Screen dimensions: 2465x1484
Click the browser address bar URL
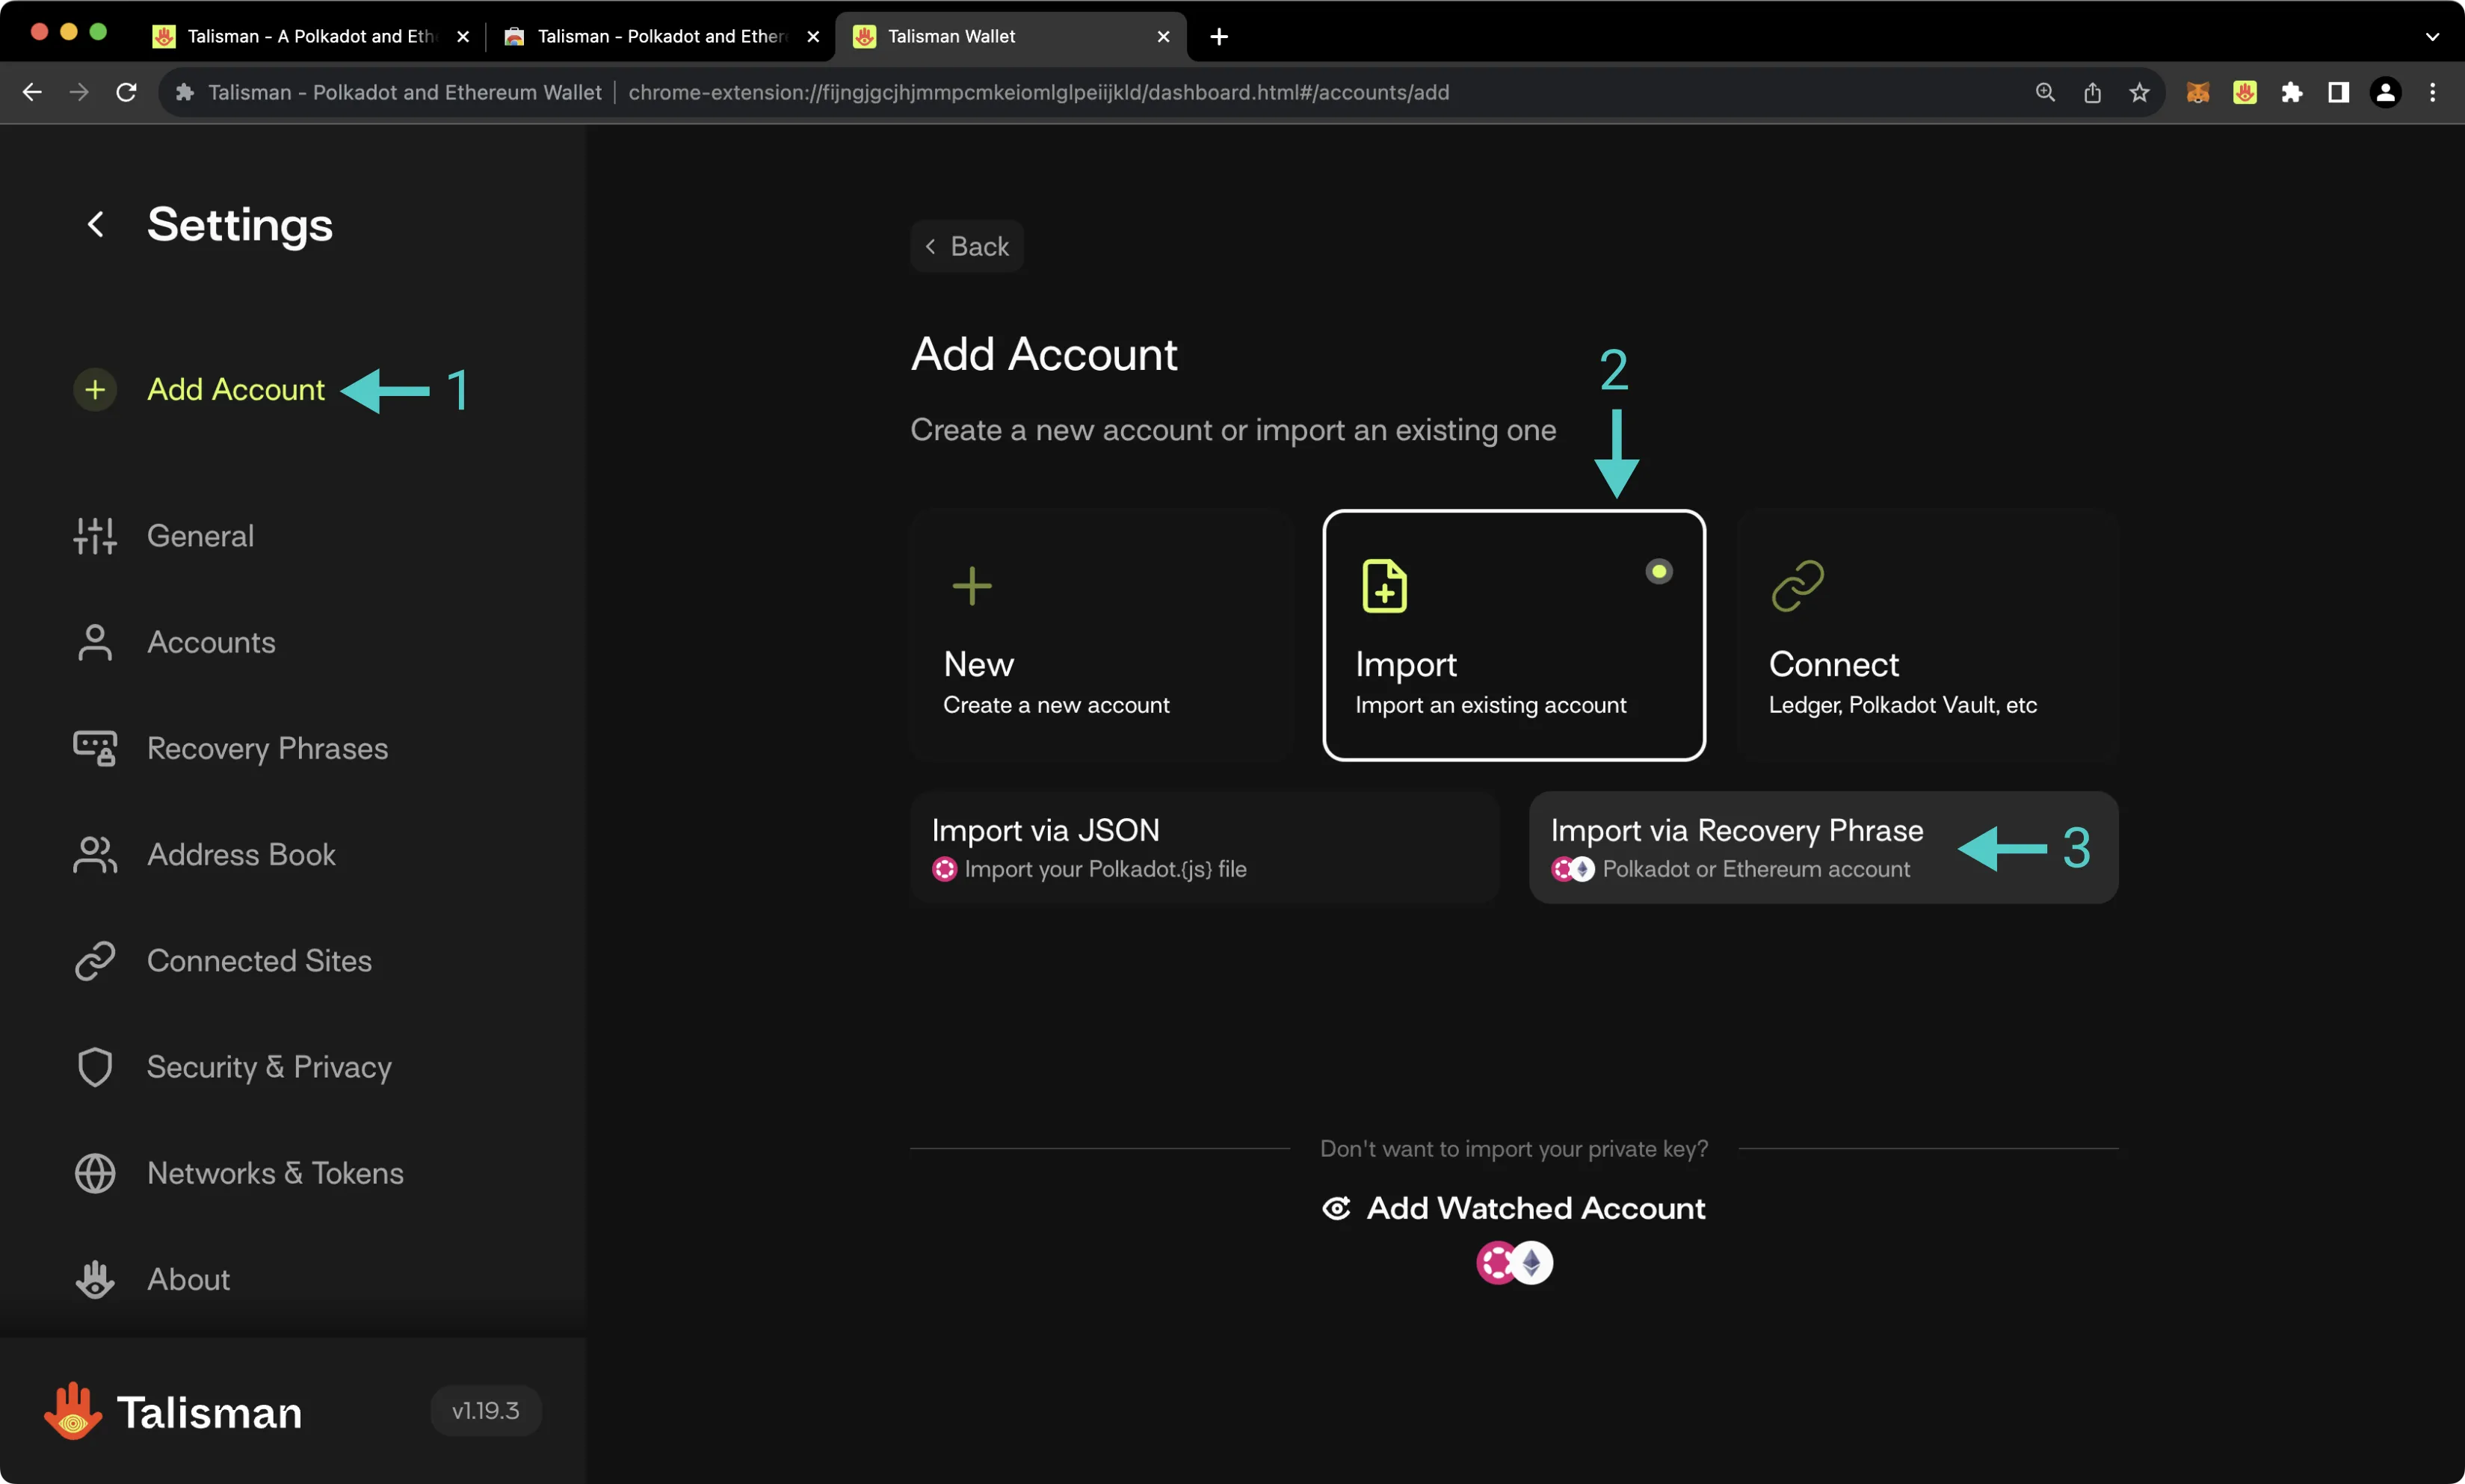click(x=1038, y=92)
